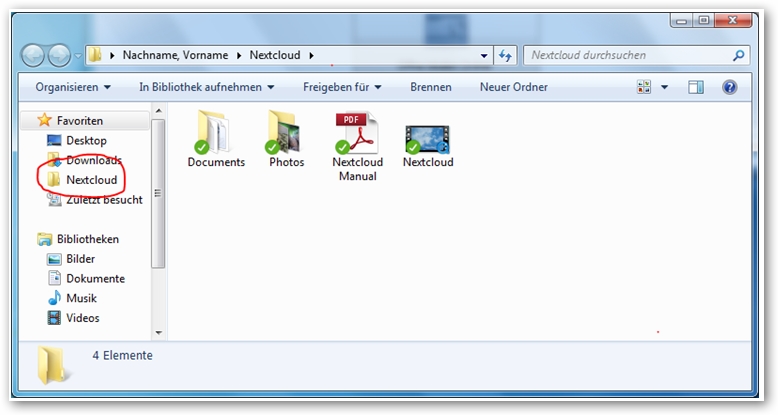
Task: Click the navigation pane scrollbar thumb
Action: click(158, 193)
